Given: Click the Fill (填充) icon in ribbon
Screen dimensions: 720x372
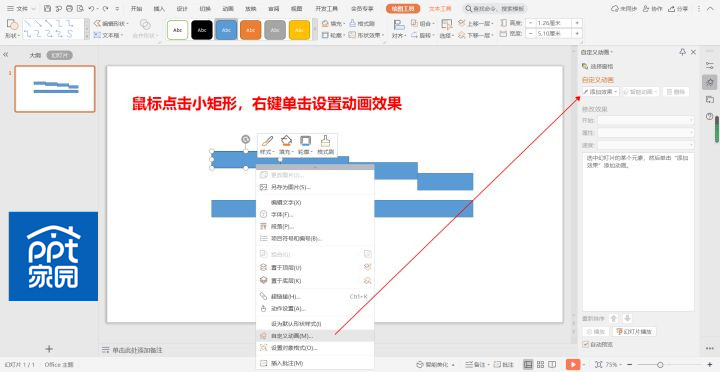Looking at the screenshot, I should (325, 23).
